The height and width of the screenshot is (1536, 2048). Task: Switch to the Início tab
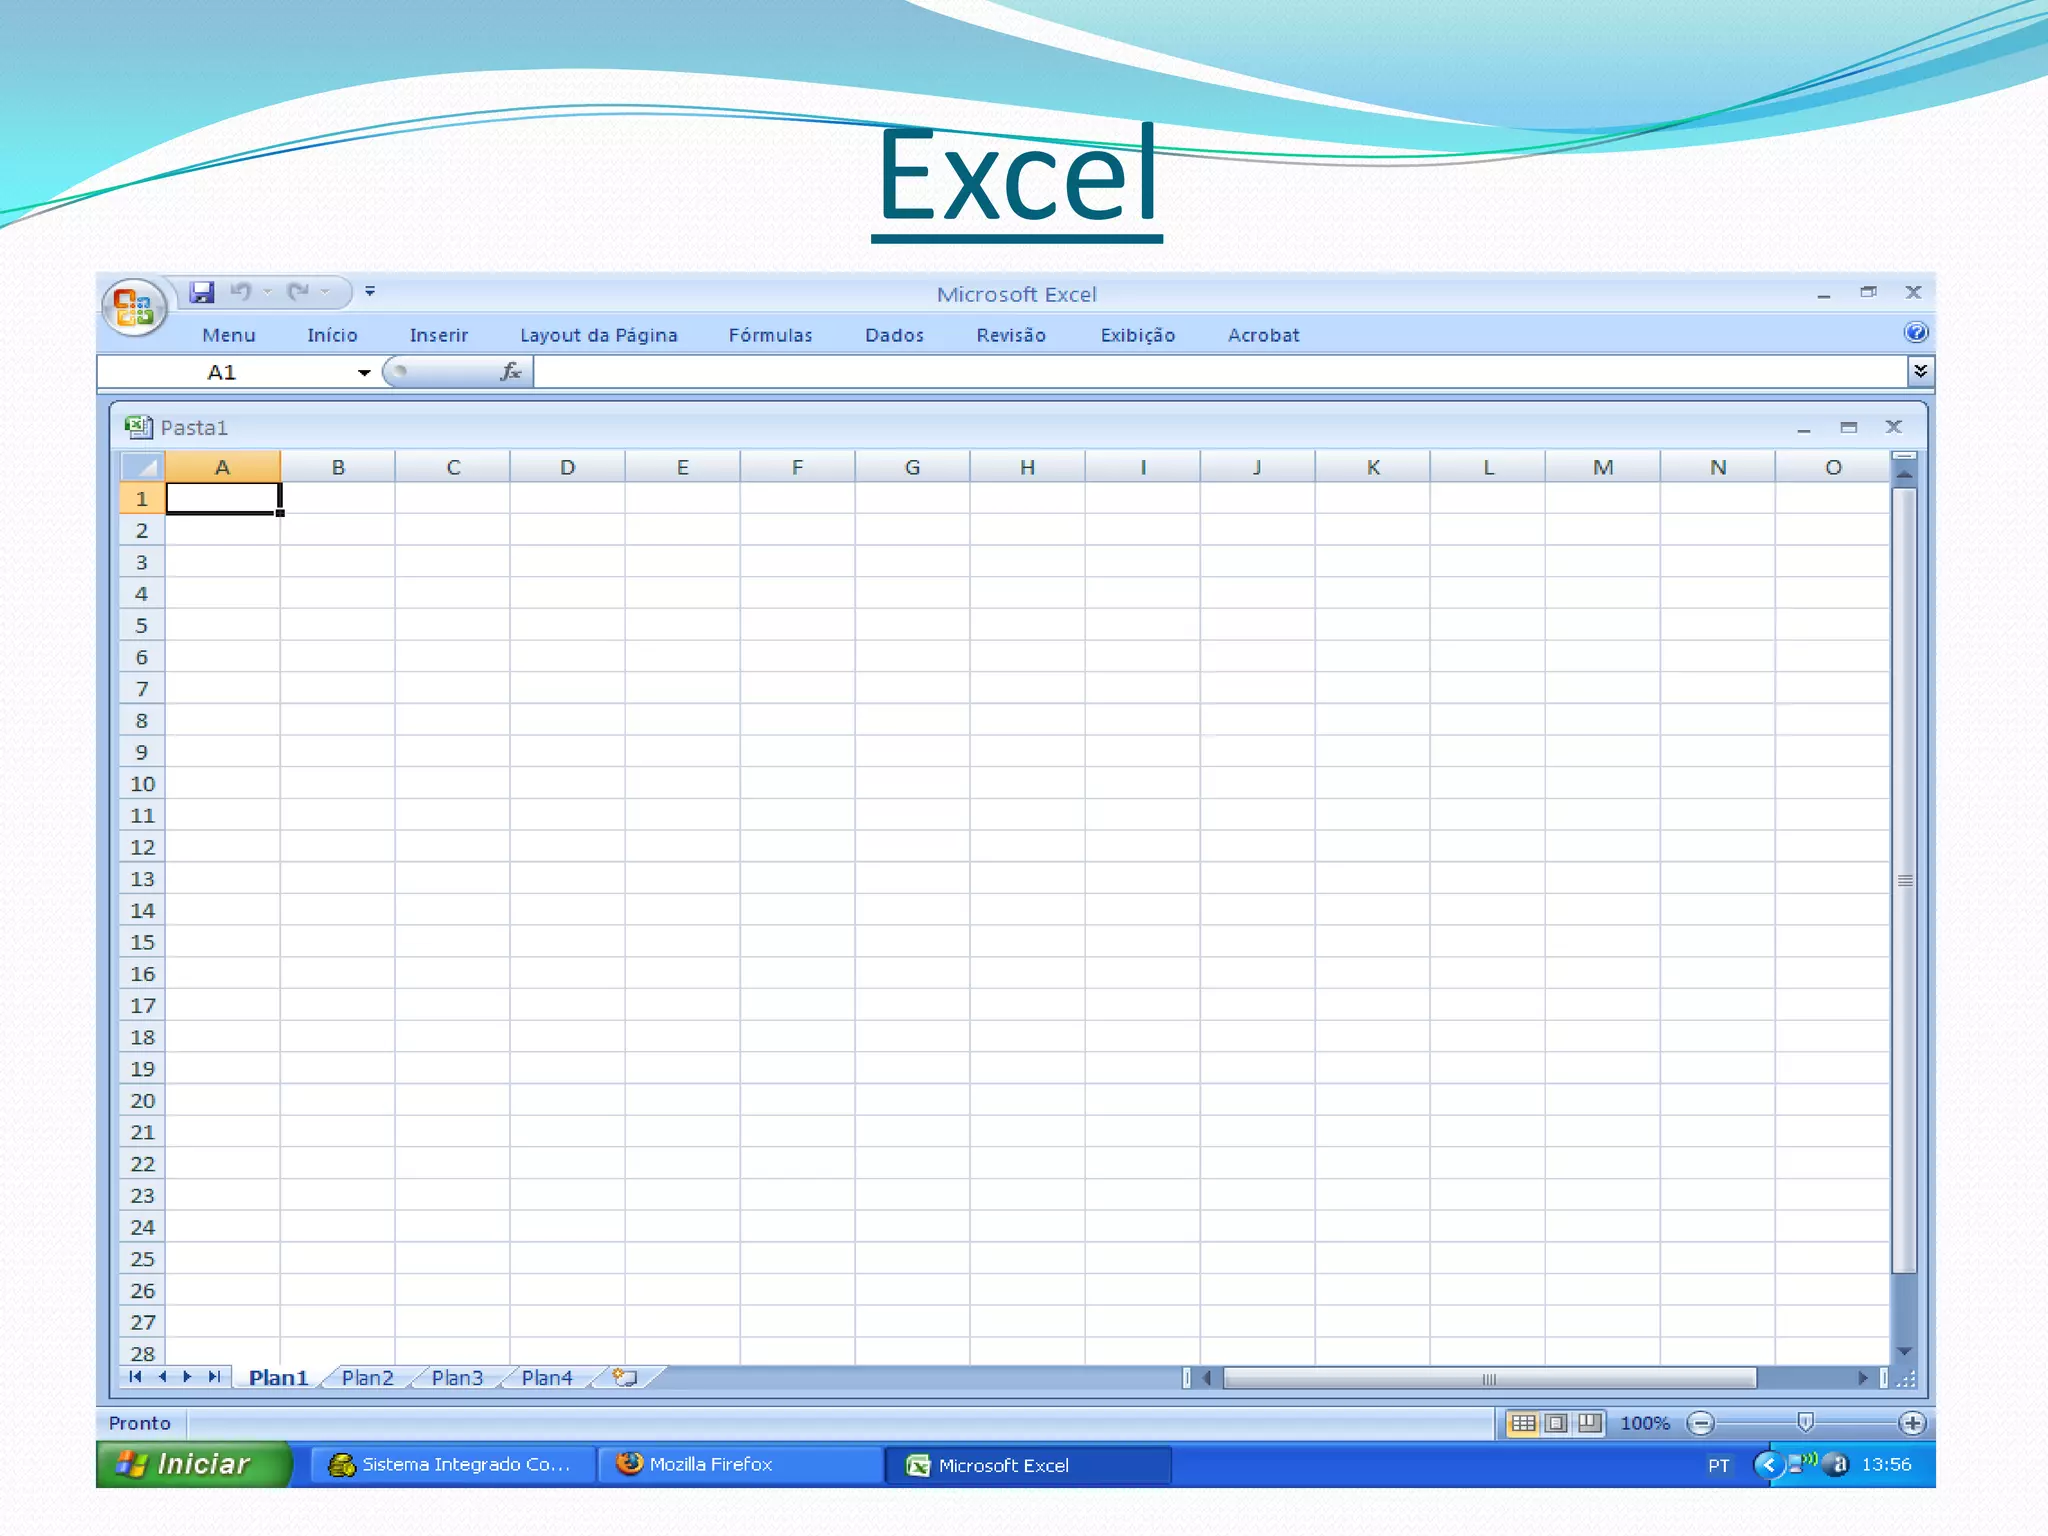pos(332,335)
